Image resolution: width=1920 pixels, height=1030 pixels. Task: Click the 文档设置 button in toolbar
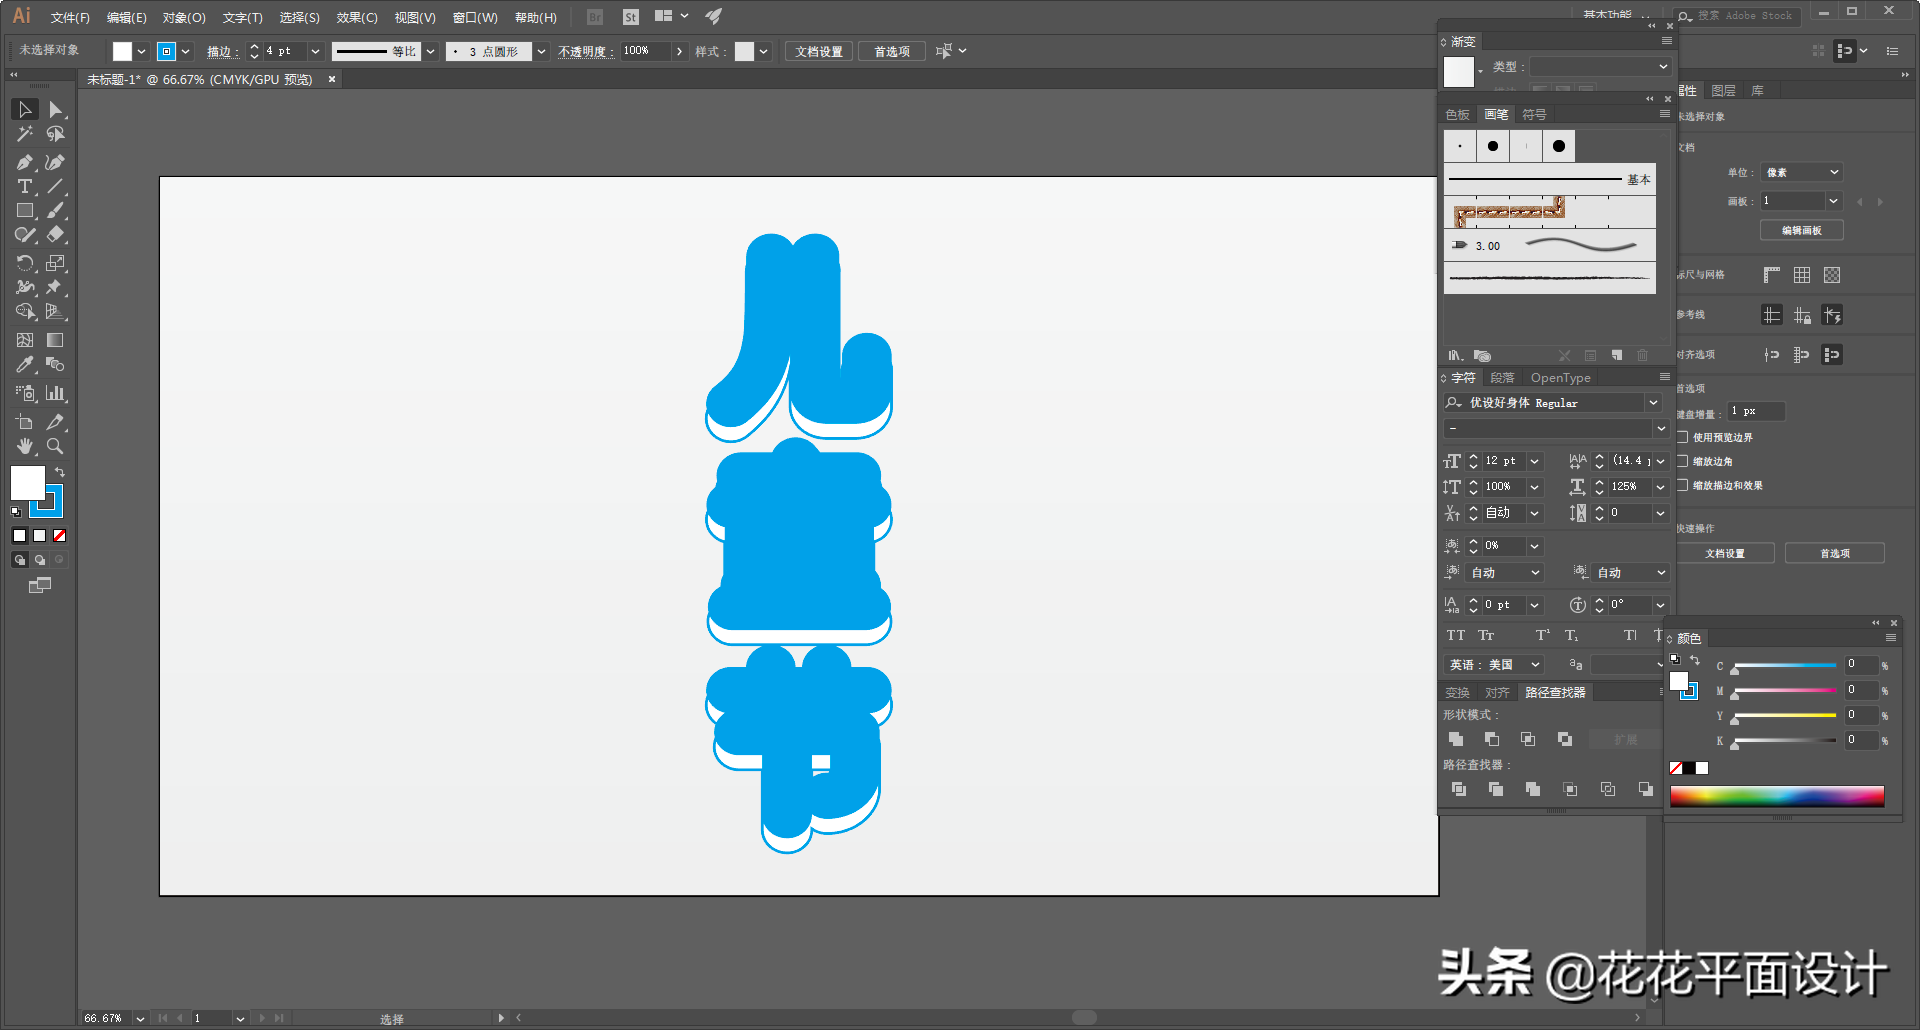pyautogui.click(x=818, y=51)
